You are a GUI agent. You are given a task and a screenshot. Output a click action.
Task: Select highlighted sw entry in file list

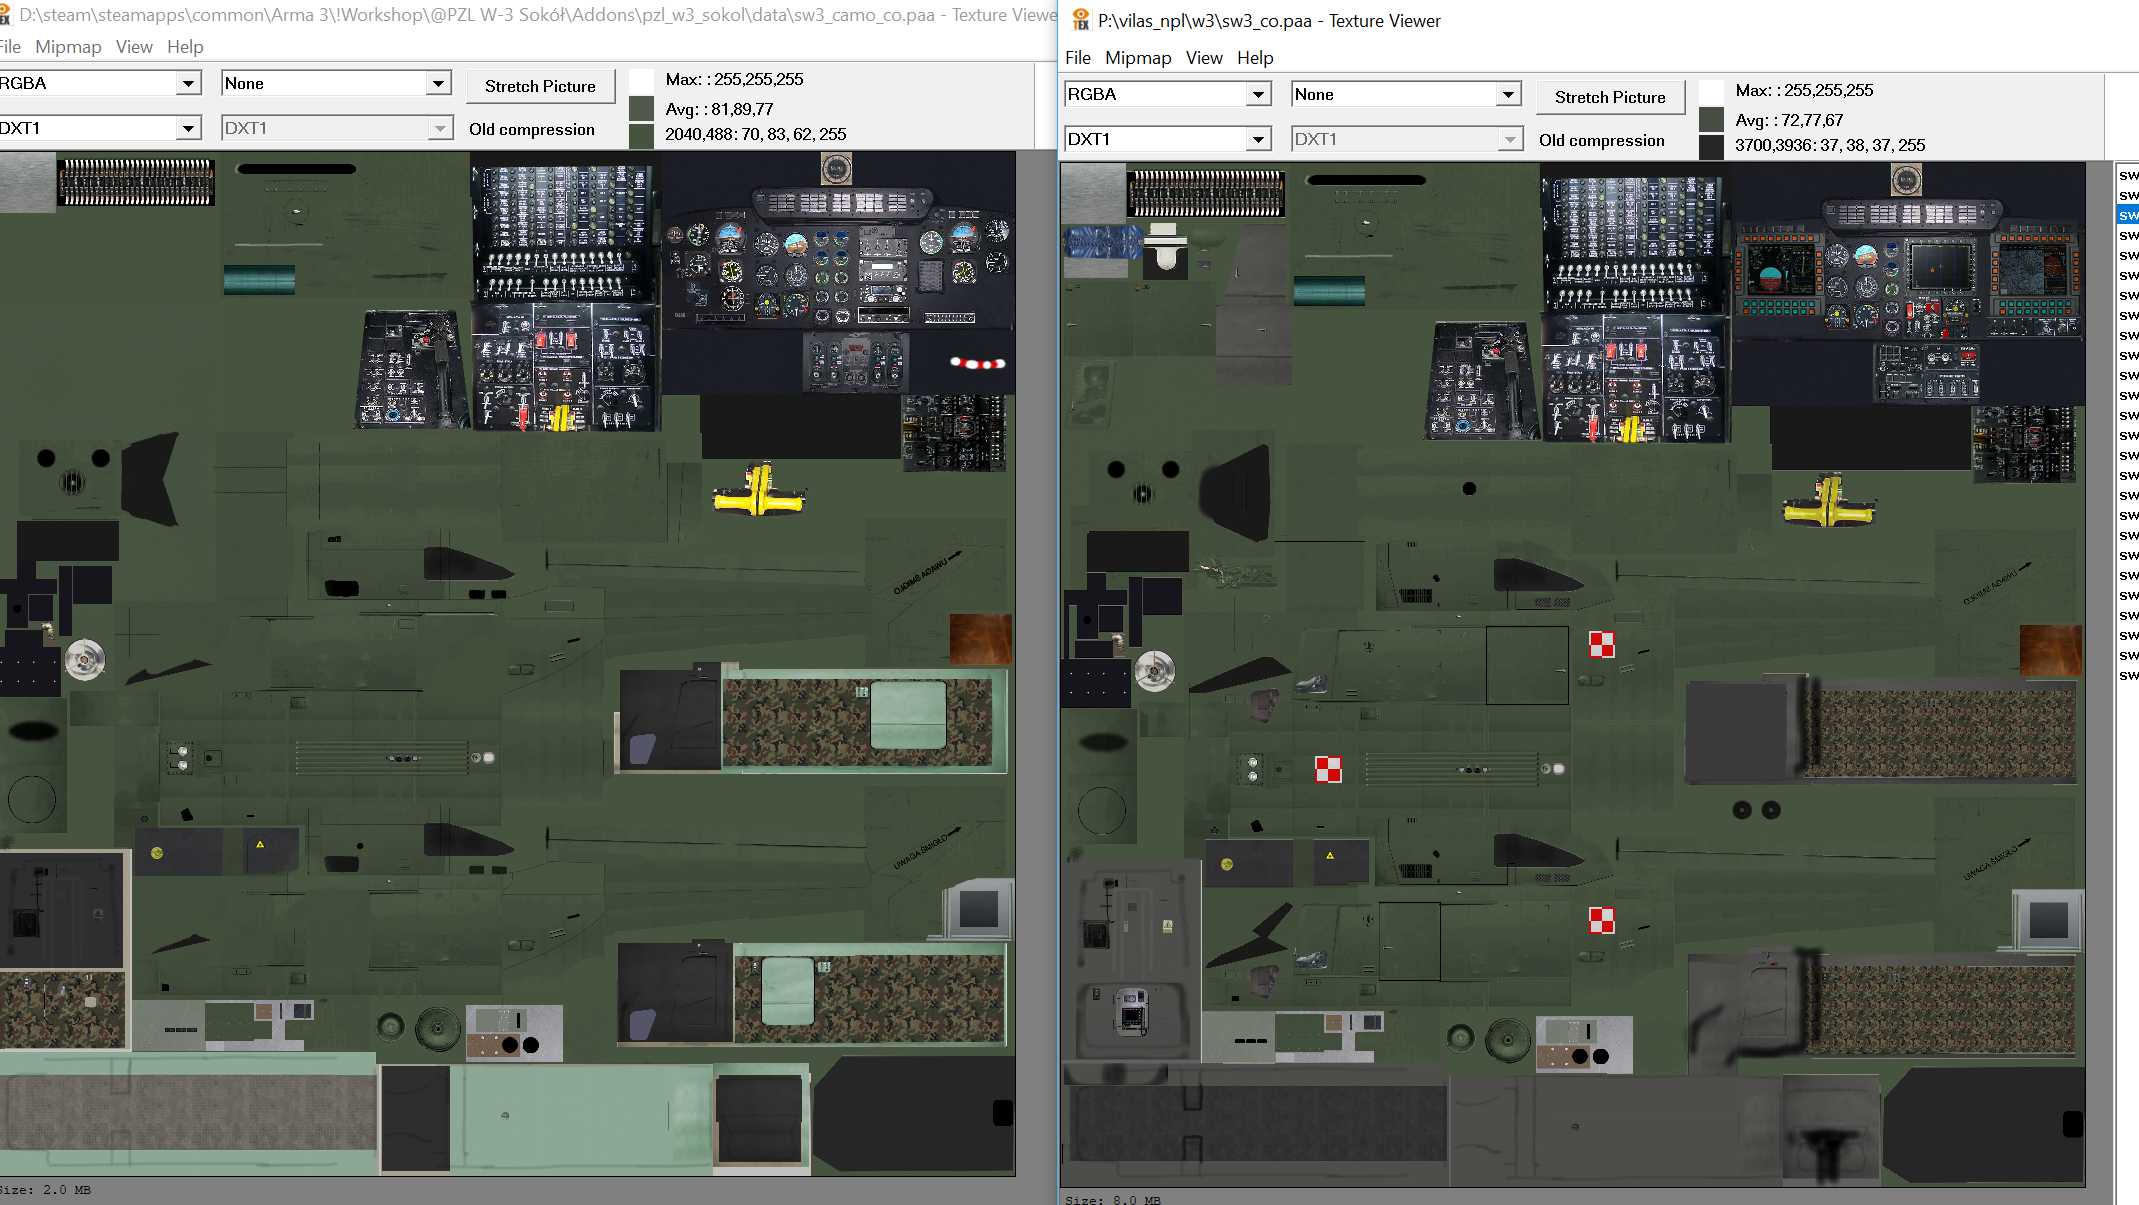[x=2128, y=215]
